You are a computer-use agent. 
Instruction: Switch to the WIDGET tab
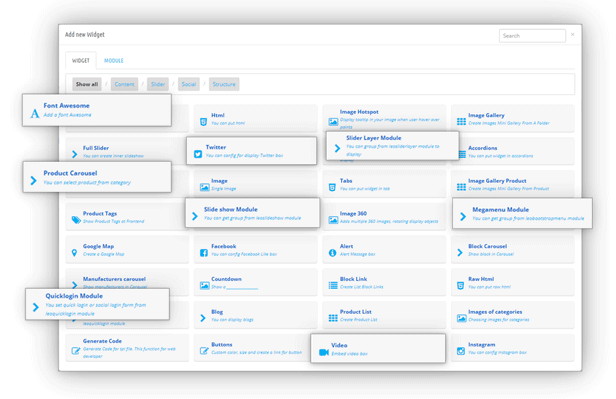click(81, 60)
